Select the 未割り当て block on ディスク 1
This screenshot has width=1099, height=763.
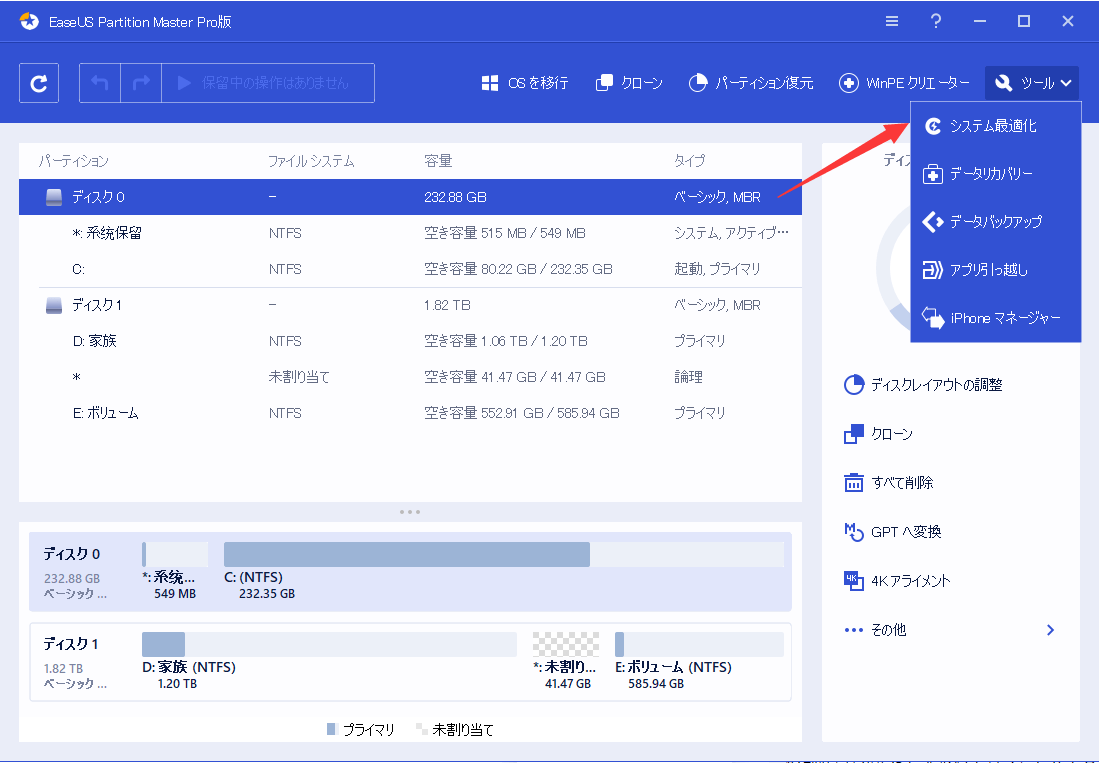point(565,643)
